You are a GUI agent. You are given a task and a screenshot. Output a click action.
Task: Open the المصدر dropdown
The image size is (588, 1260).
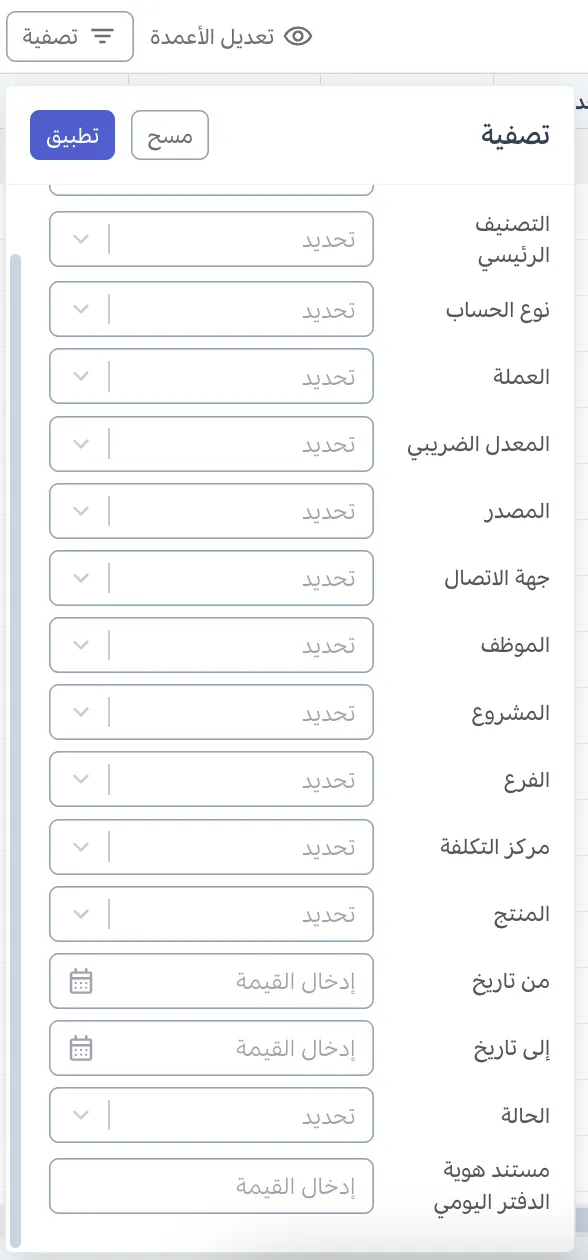point(211,511)
